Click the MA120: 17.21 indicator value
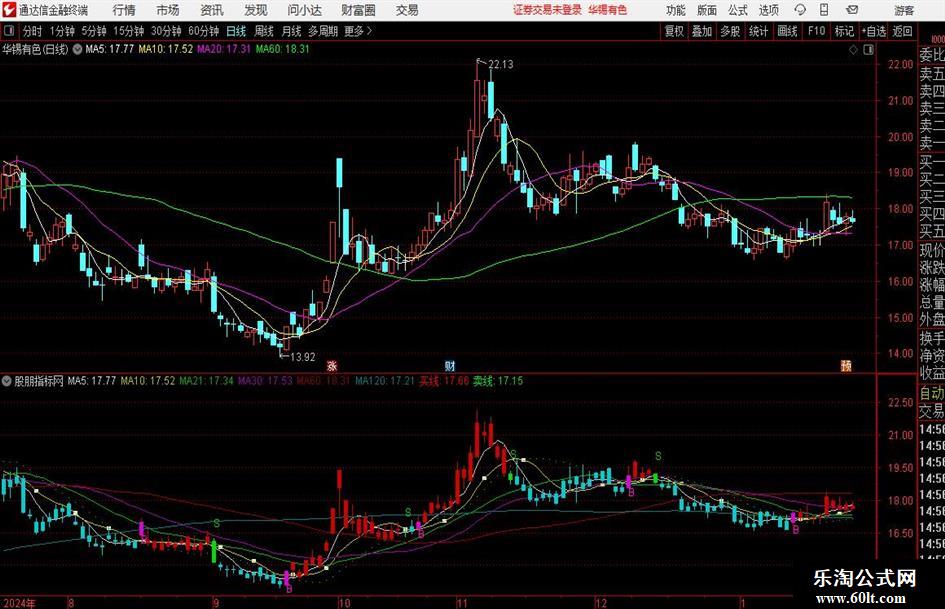The width and height of the screenshot is (945, 609). (x=385, y=381)
